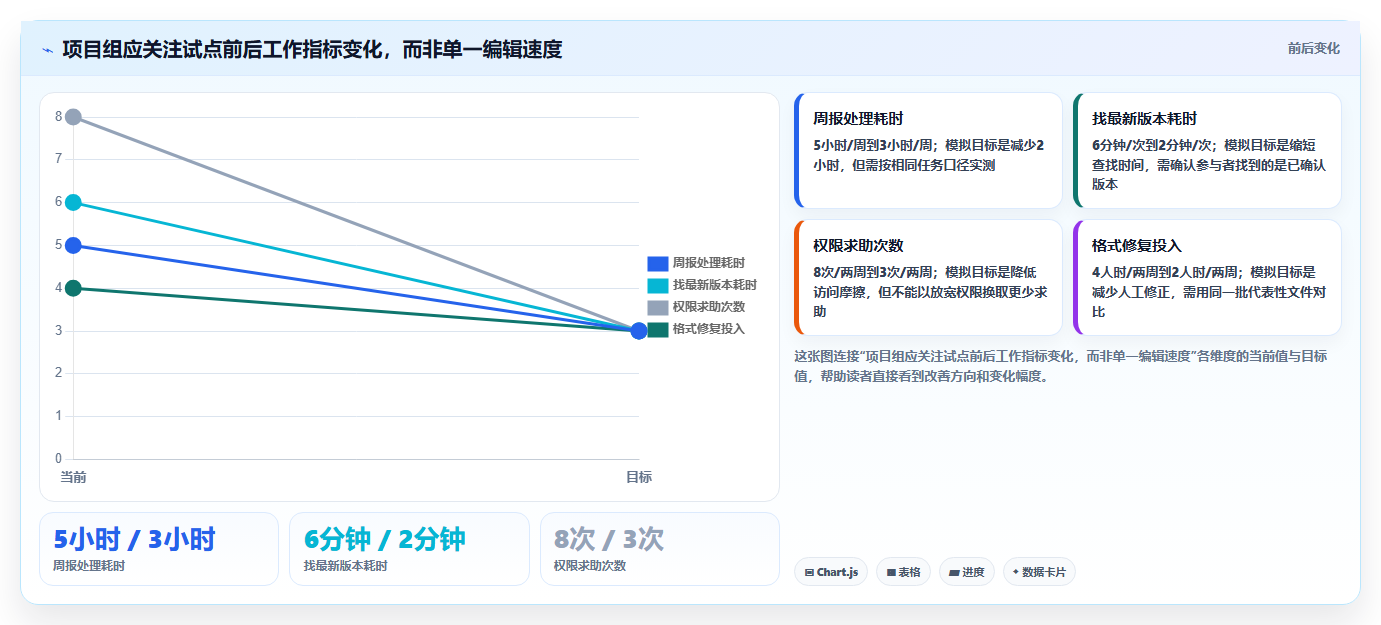1381x625 pixels.
Task: Toggle the gray 权限求助次数 legend swatch
Action: coord(657,307)
